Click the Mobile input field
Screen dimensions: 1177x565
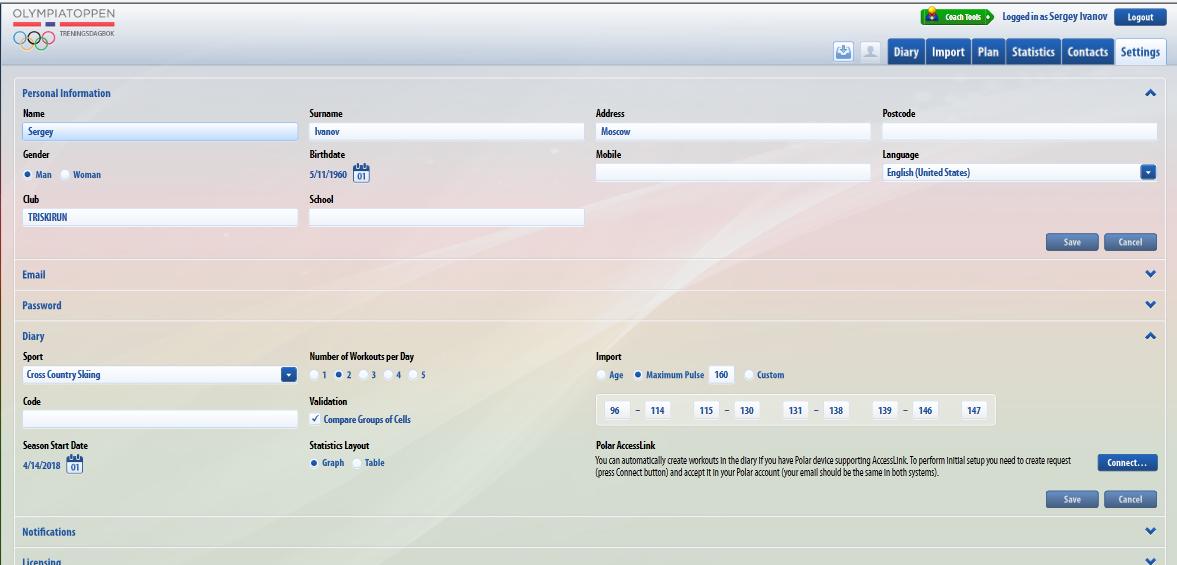(x=733, y=173)
